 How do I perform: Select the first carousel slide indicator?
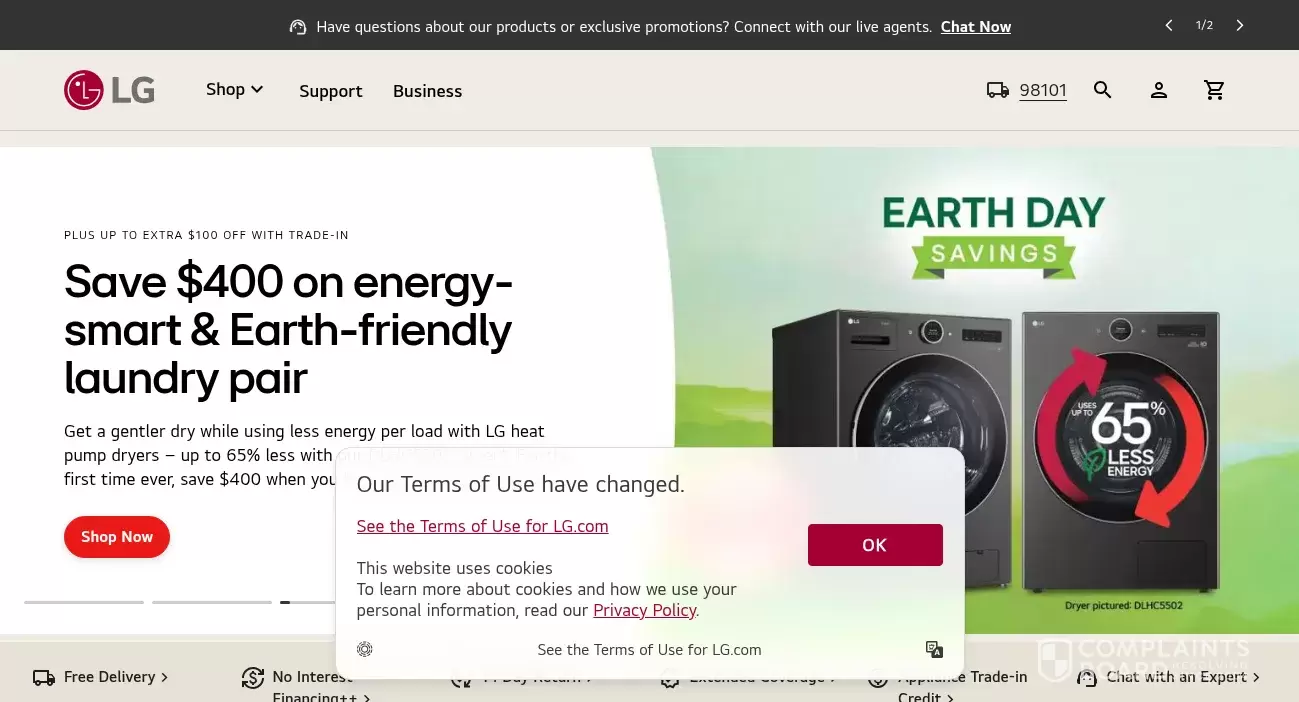point(84,602)
